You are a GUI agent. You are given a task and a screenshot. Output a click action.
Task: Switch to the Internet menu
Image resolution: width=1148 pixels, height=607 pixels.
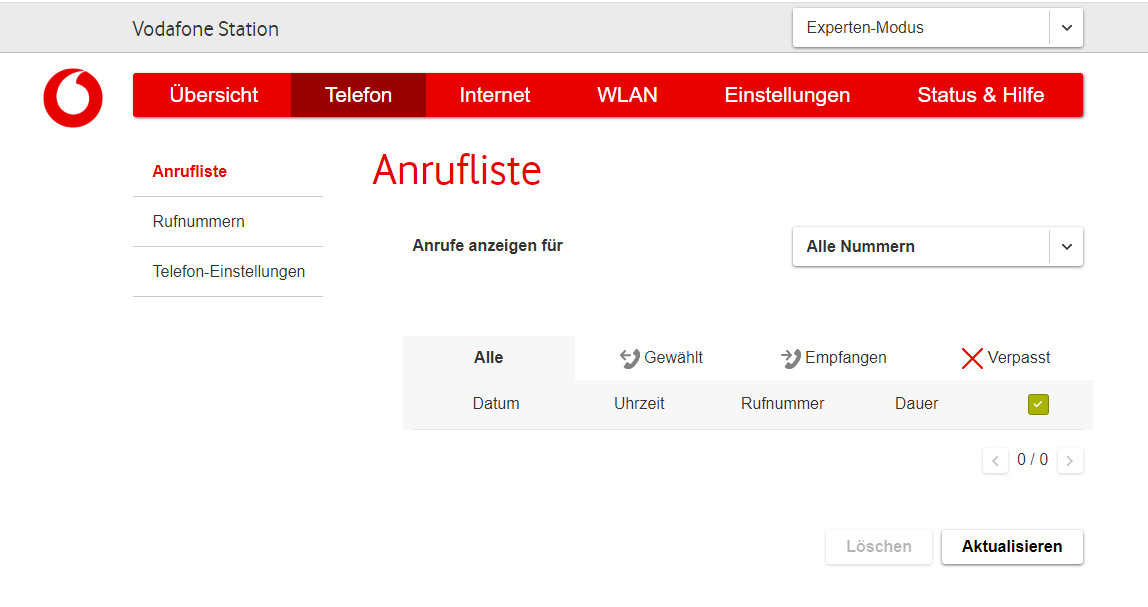pyautogui.click(x=495, y=95)
